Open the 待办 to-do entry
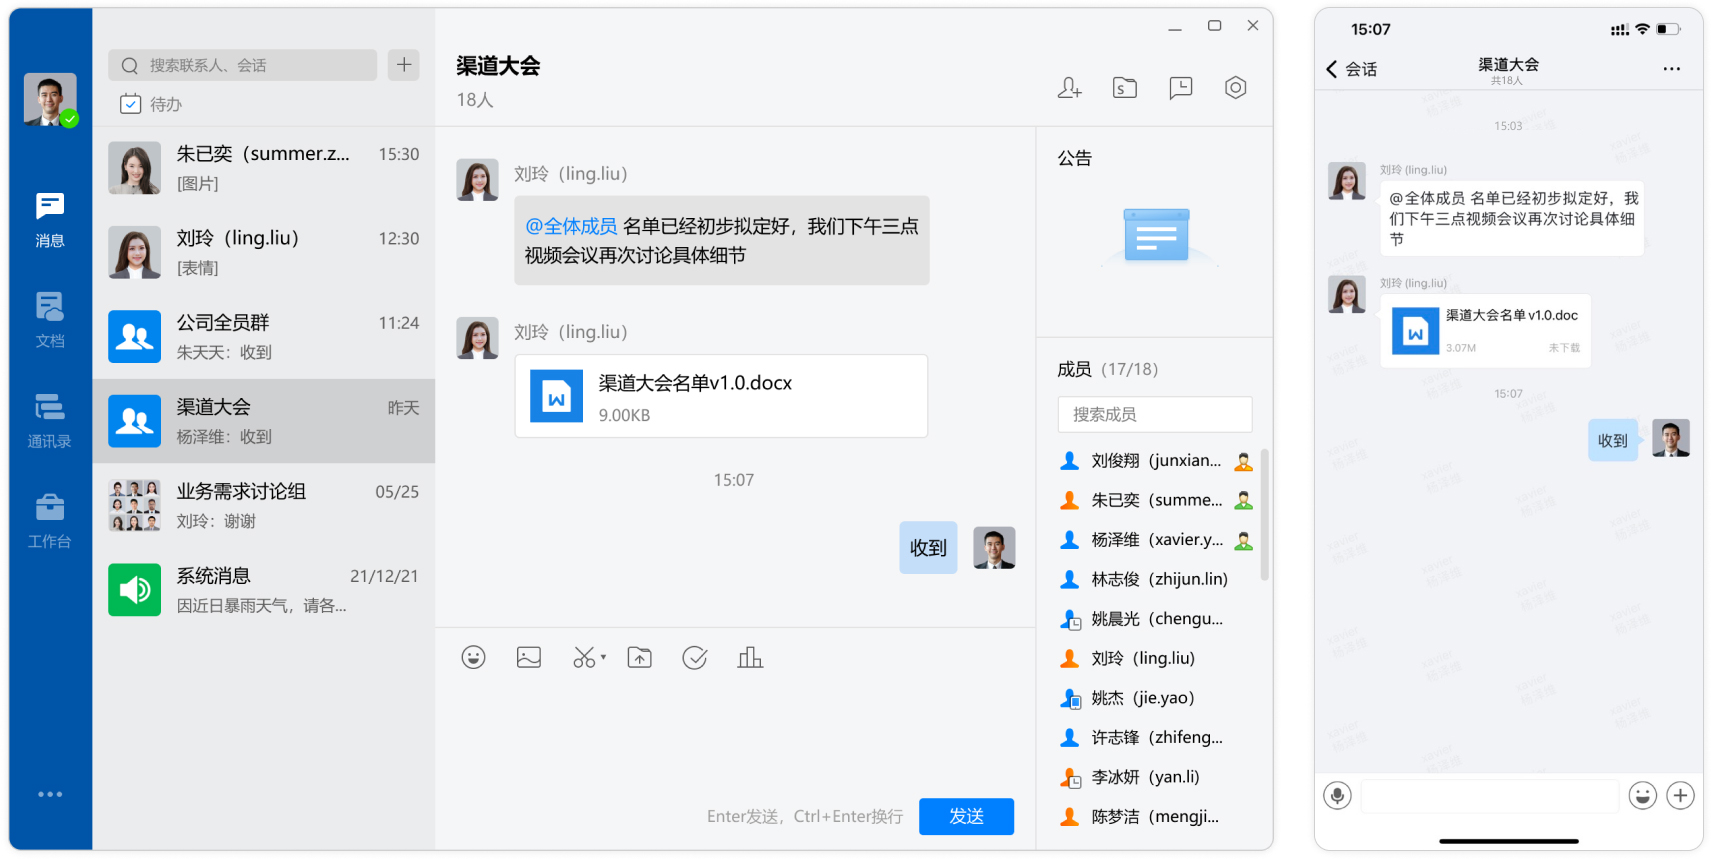Screen dimensions: 1711x859 151,104
